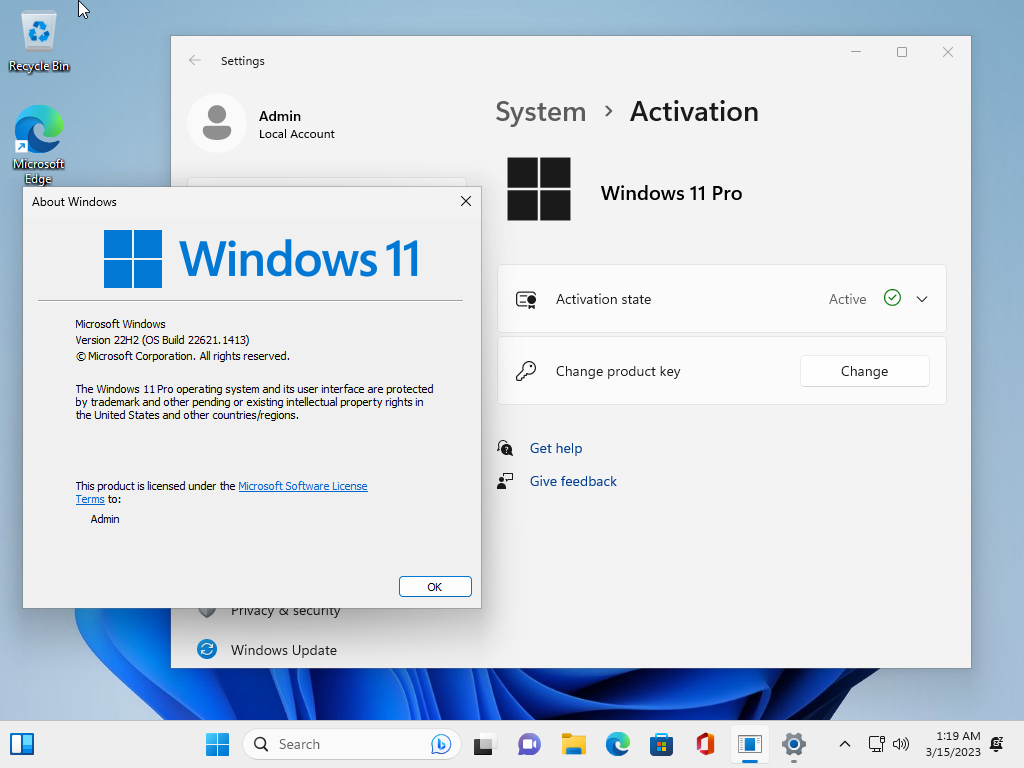Go back using the Settings back arrow

pos(195,61)
